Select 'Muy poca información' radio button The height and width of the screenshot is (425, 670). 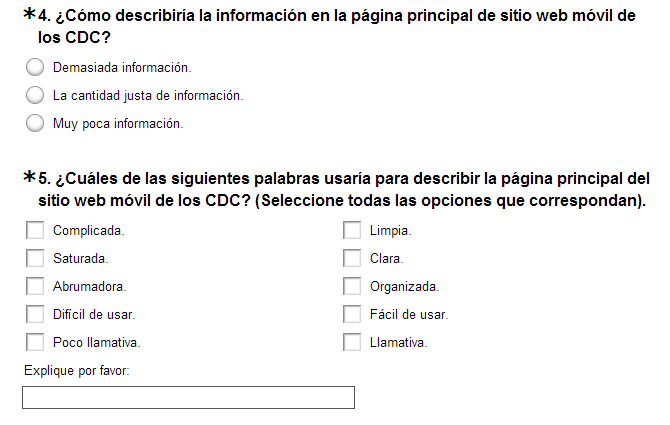pyautogui.click(x=35, y=124)
